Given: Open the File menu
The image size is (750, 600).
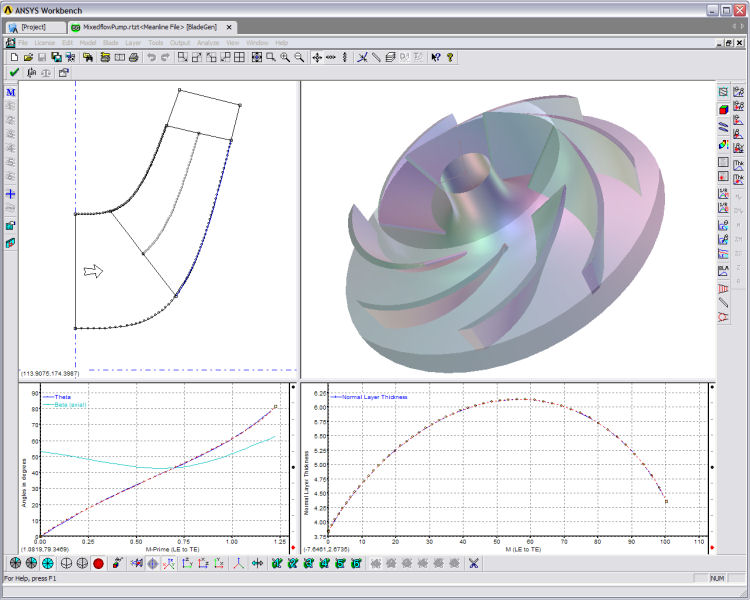Looking at the screenshot, I should [22, 43].
